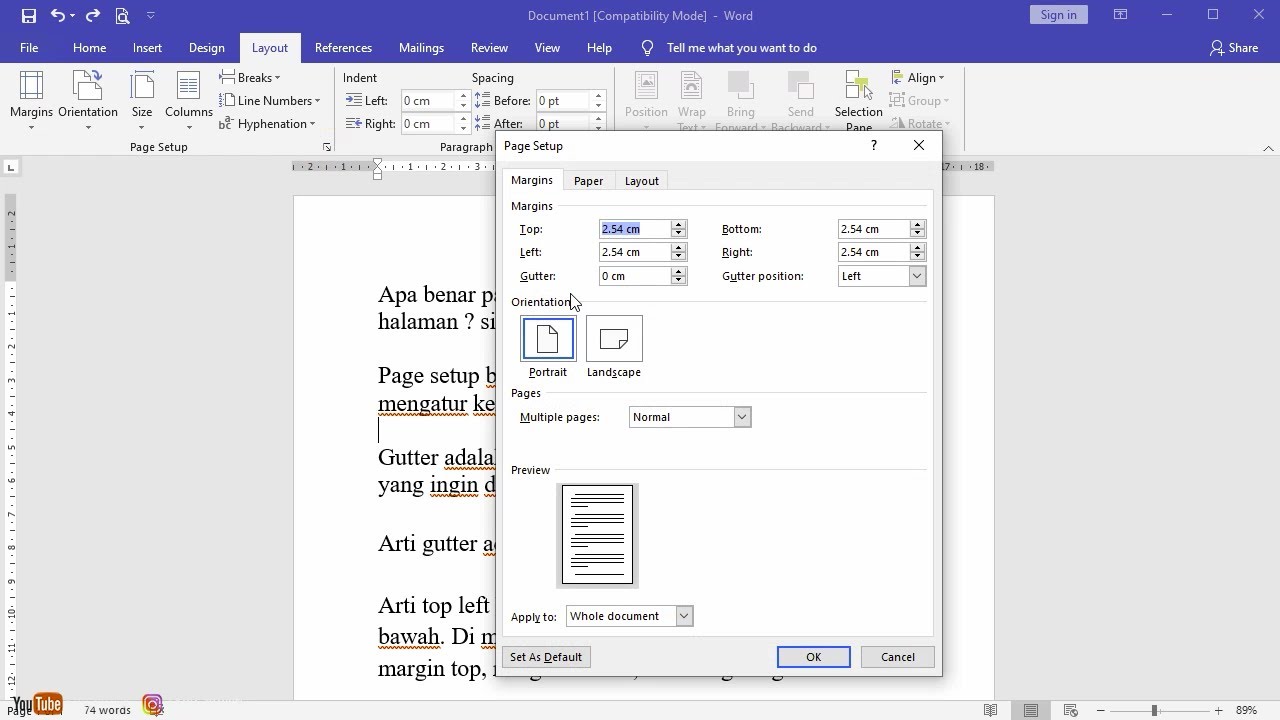Switch to the View ribbon tab
Viewport: 1280px width, 720px height.
(x=547, y=48)
